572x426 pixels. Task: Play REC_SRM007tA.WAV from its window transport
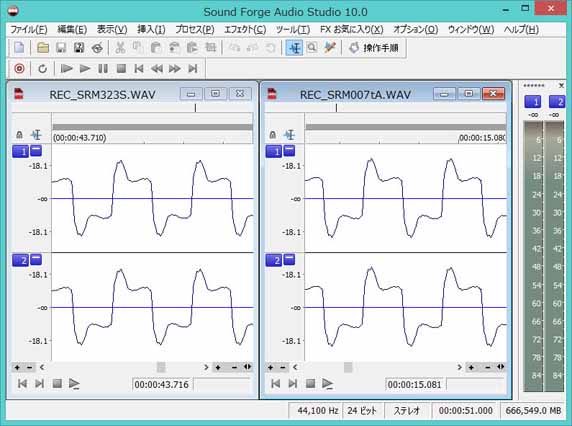point(327,384)
